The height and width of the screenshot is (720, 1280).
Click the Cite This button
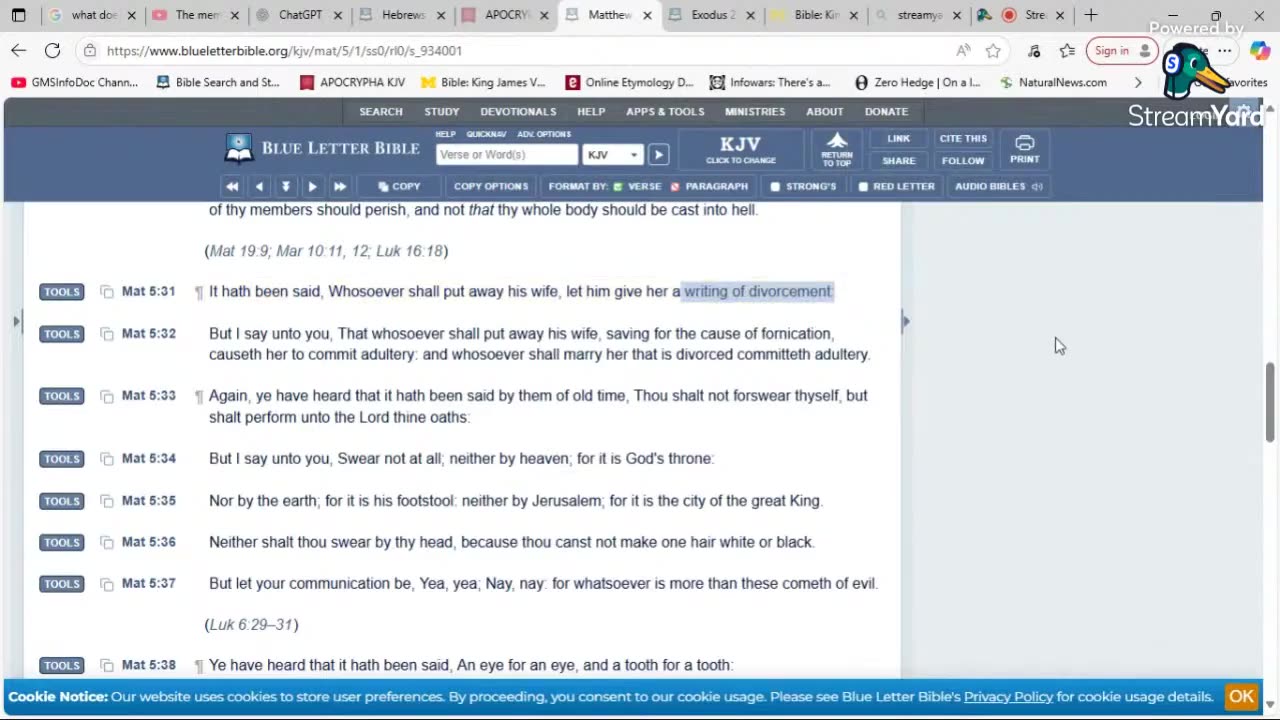(x=963, y=139)
